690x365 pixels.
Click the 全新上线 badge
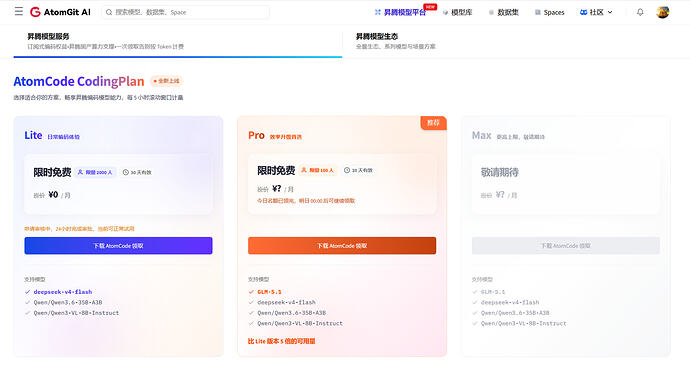[166, 81]
